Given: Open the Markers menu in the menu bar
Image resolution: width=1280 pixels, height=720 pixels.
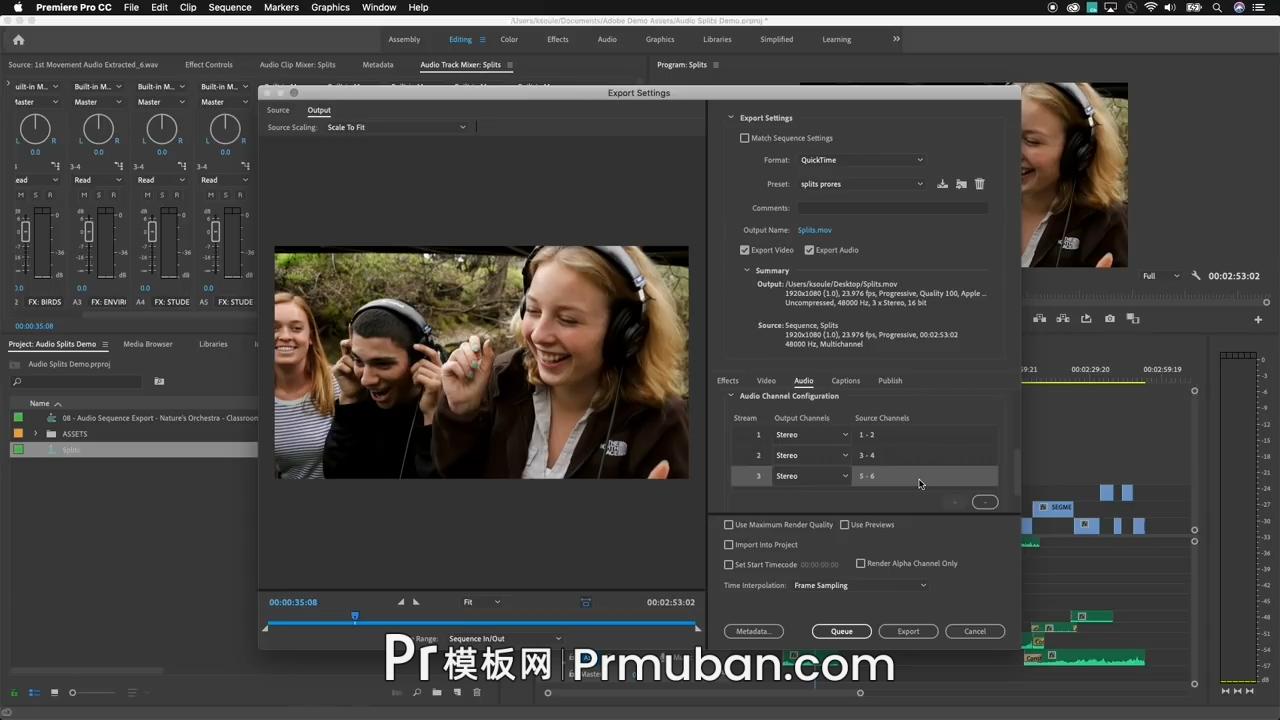Looking at the screenshot, I should click(281, 7).
